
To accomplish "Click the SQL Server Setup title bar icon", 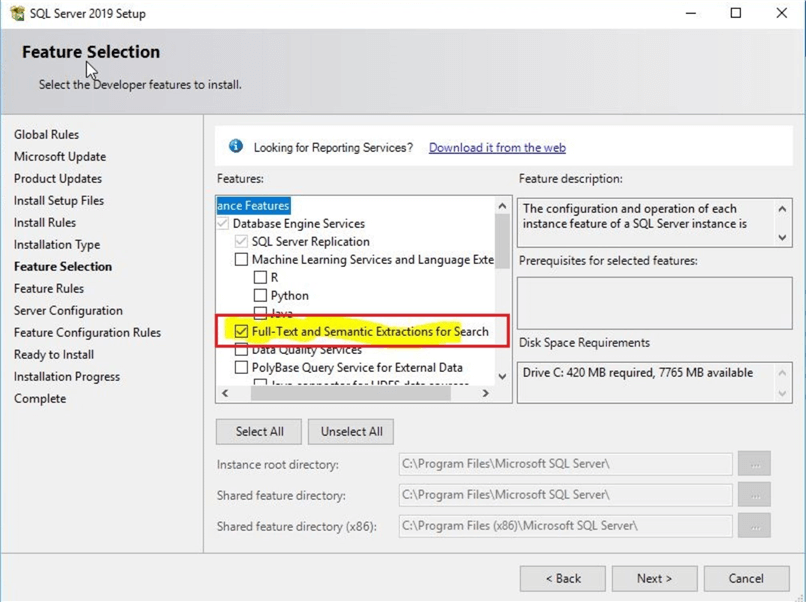I will [16, 13].
